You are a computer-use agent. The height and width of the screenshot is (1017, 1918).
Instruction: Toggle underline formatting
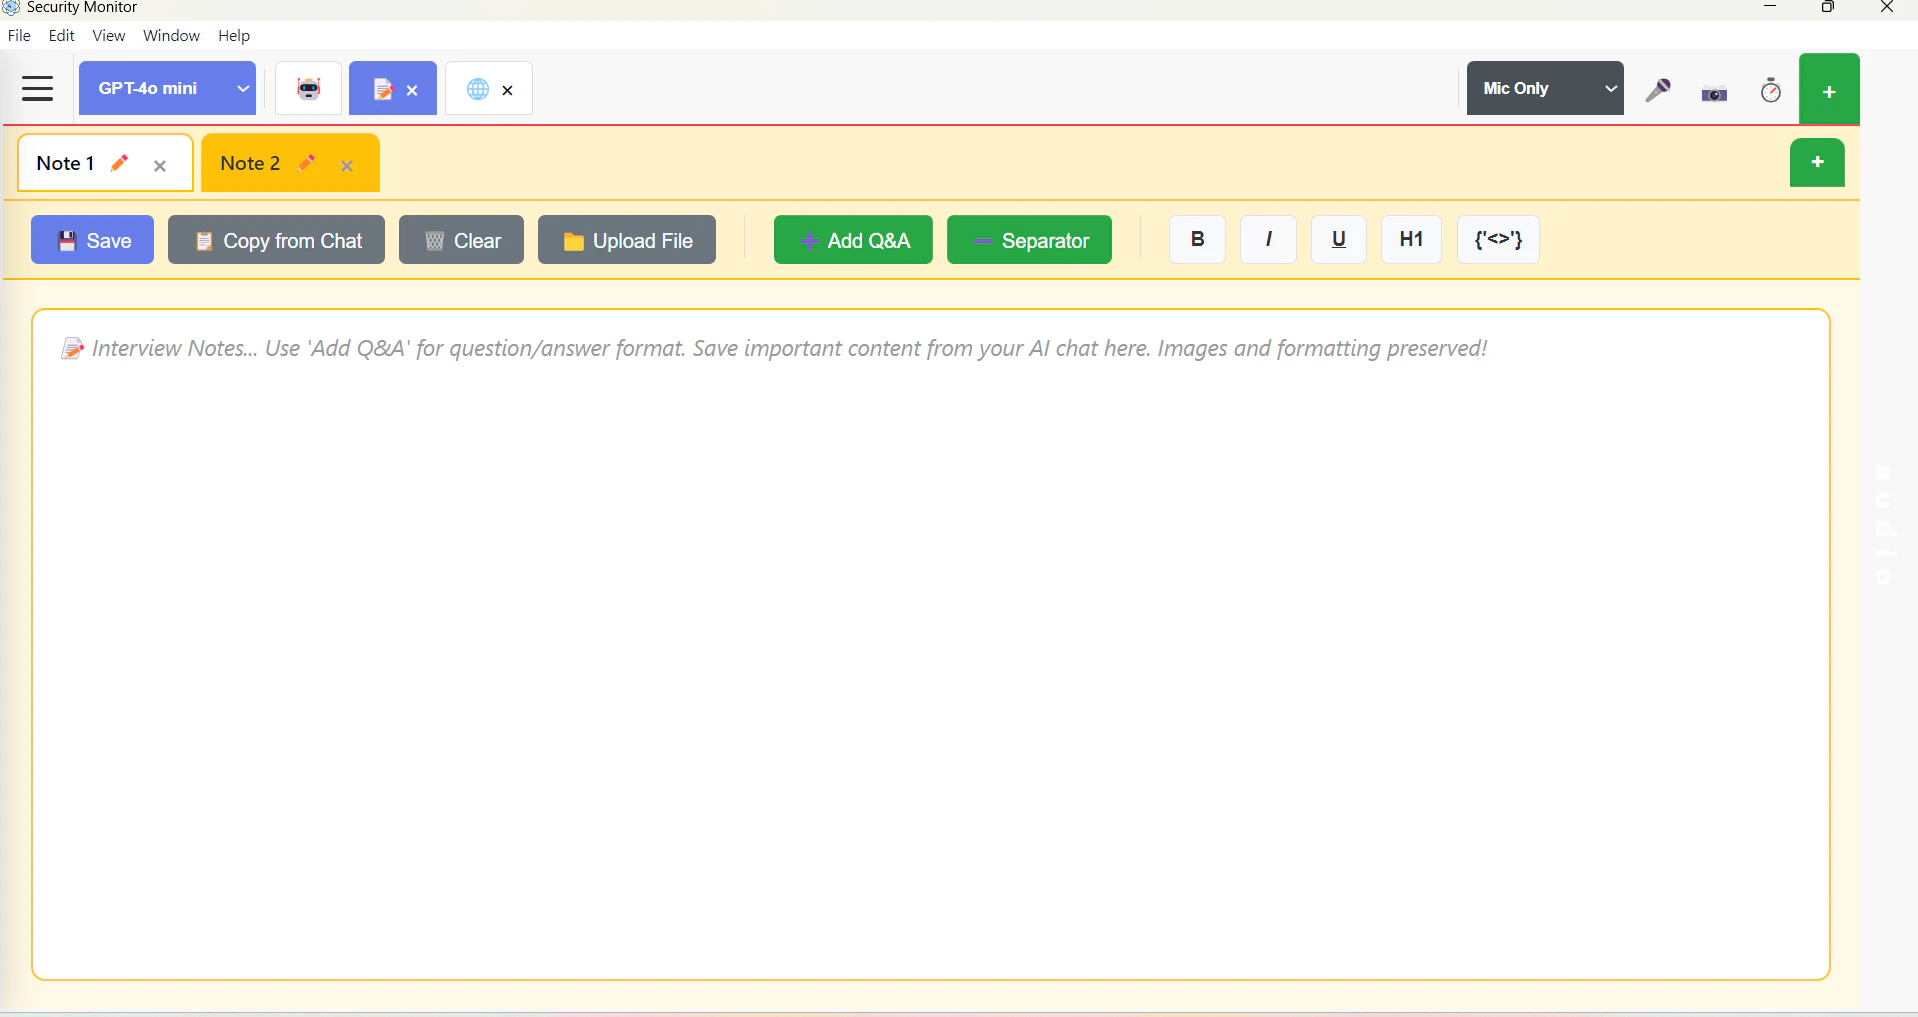click(1338, 239)
